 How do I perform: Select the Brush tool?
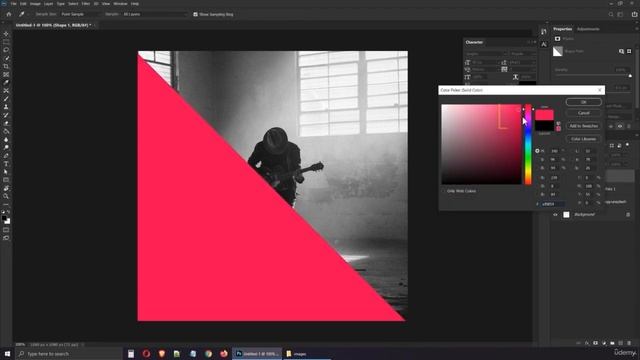(6, 99)
